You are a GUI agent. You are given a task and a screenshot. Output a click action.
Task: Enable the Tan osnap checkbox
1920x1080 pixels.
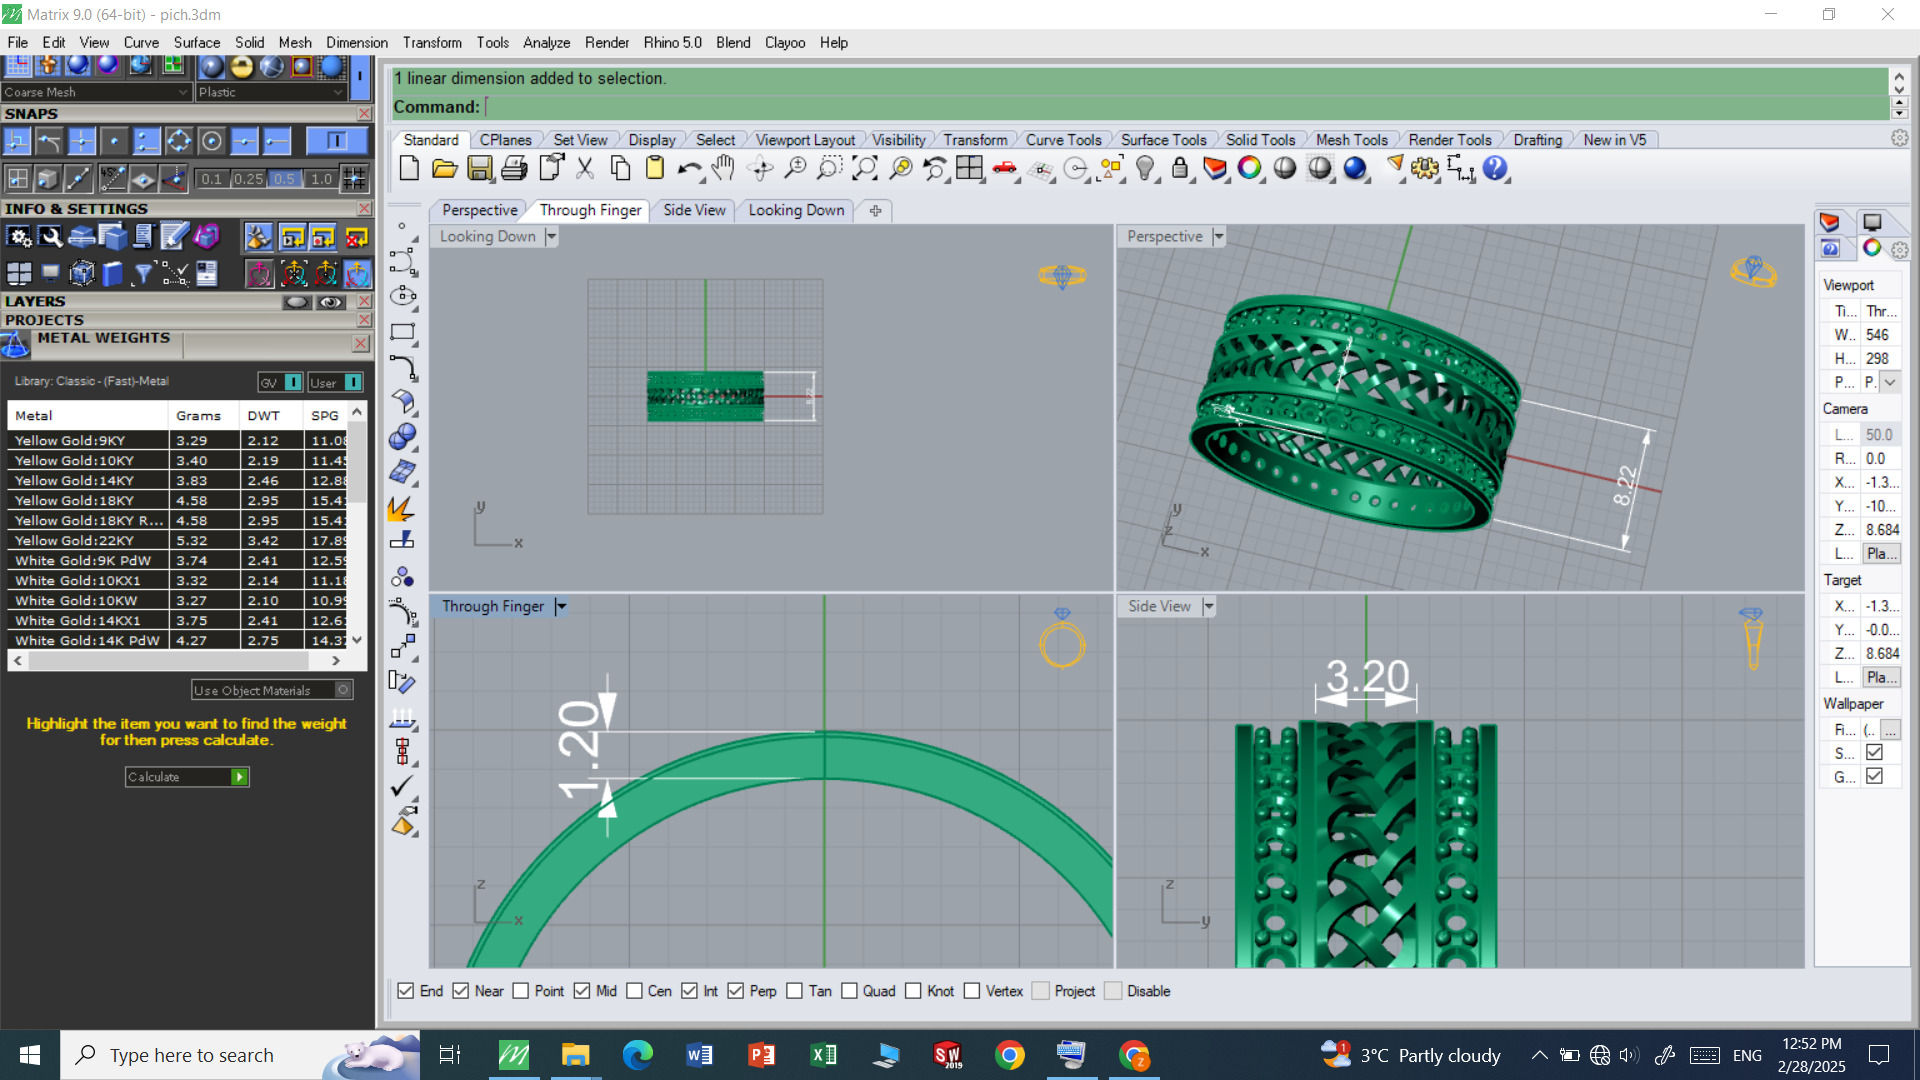click(x=794, y=991)
